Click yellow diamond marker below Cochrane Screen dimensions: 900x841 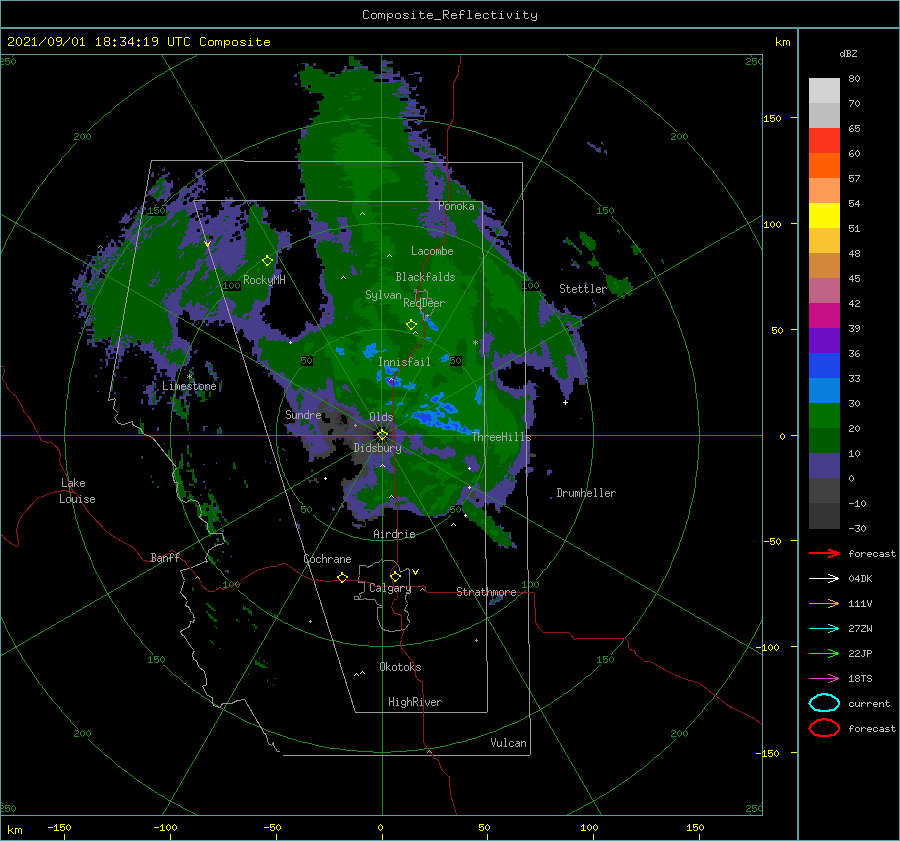click(343, 578)
